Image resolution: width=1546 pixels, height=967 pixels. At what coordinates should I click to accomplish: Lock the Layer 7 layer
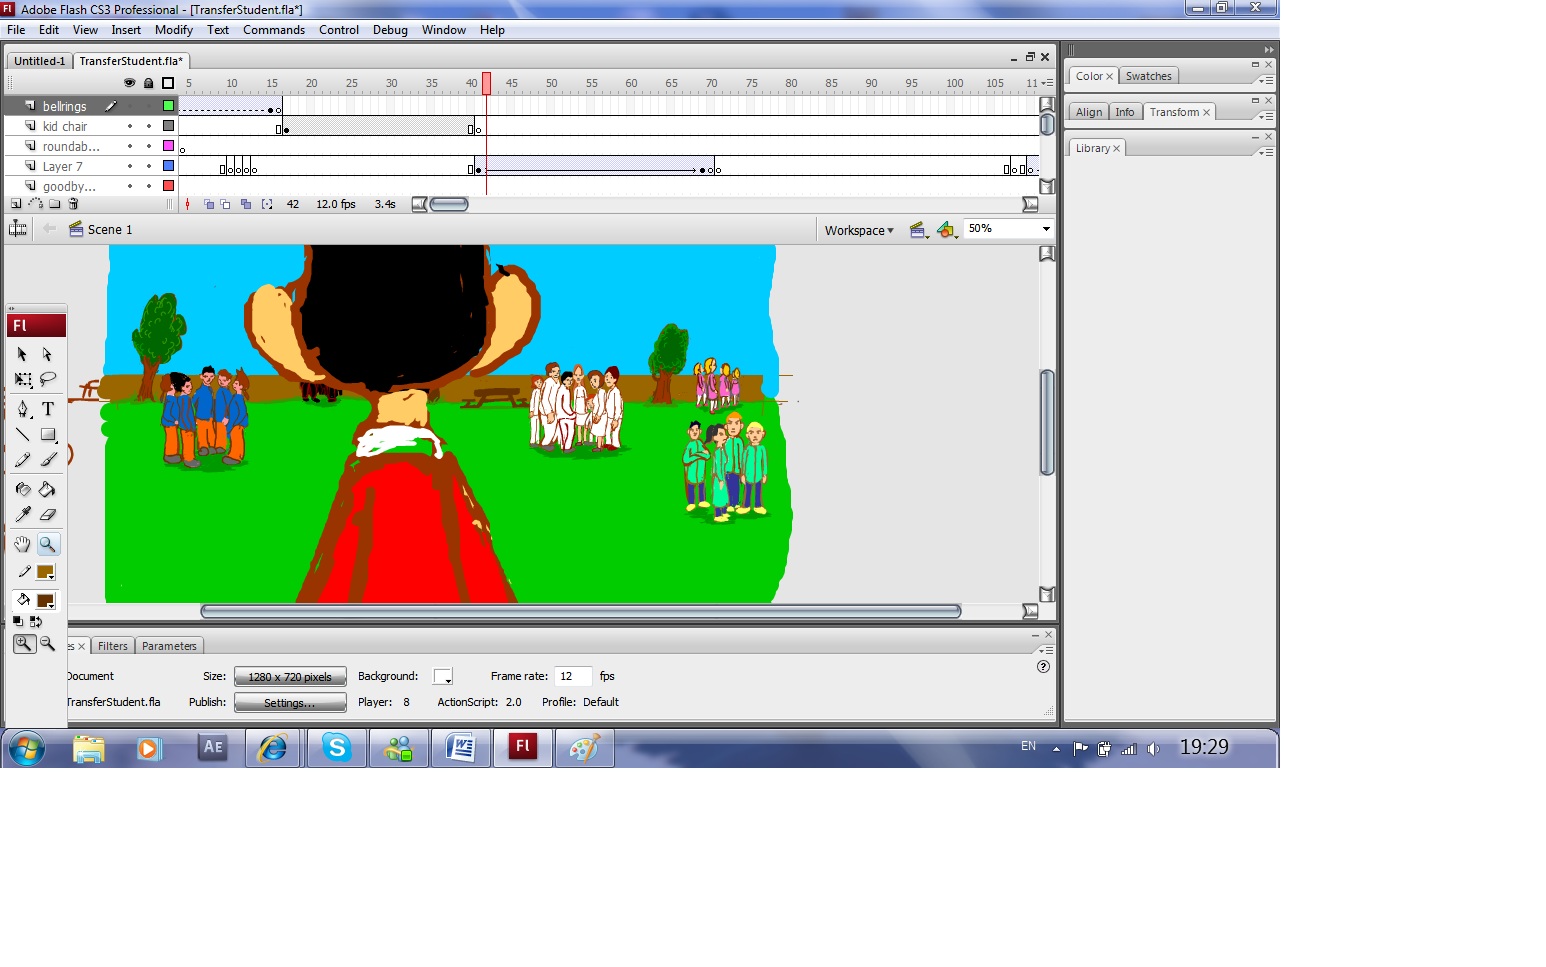click(149, 167)
